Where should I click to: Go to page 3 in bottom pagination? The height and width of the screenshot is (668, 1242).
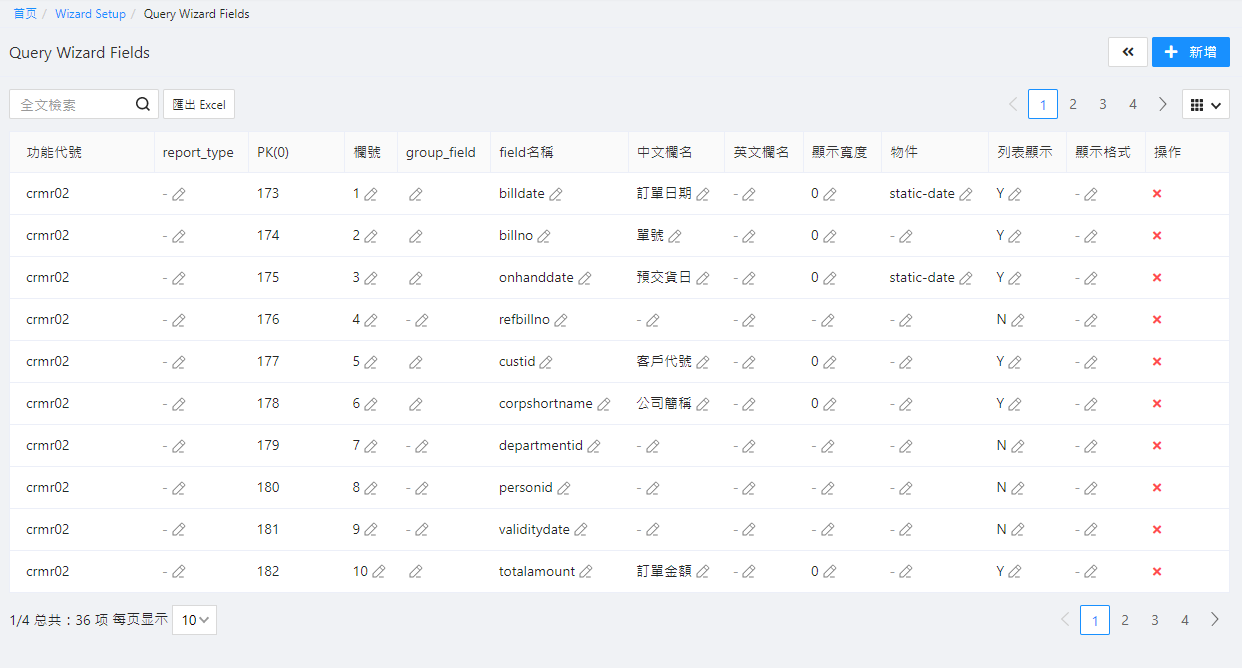tap(1154, 620)
